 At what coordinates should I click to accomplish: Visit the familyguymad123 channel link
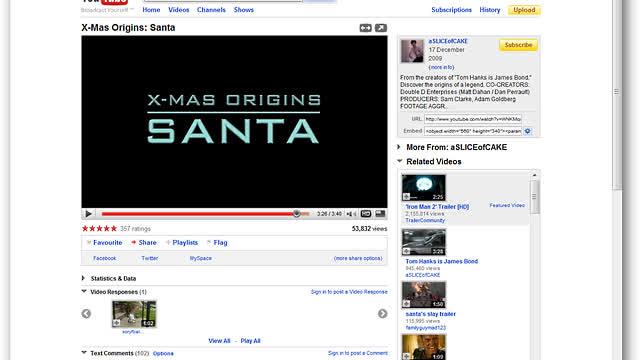point(426,328)
